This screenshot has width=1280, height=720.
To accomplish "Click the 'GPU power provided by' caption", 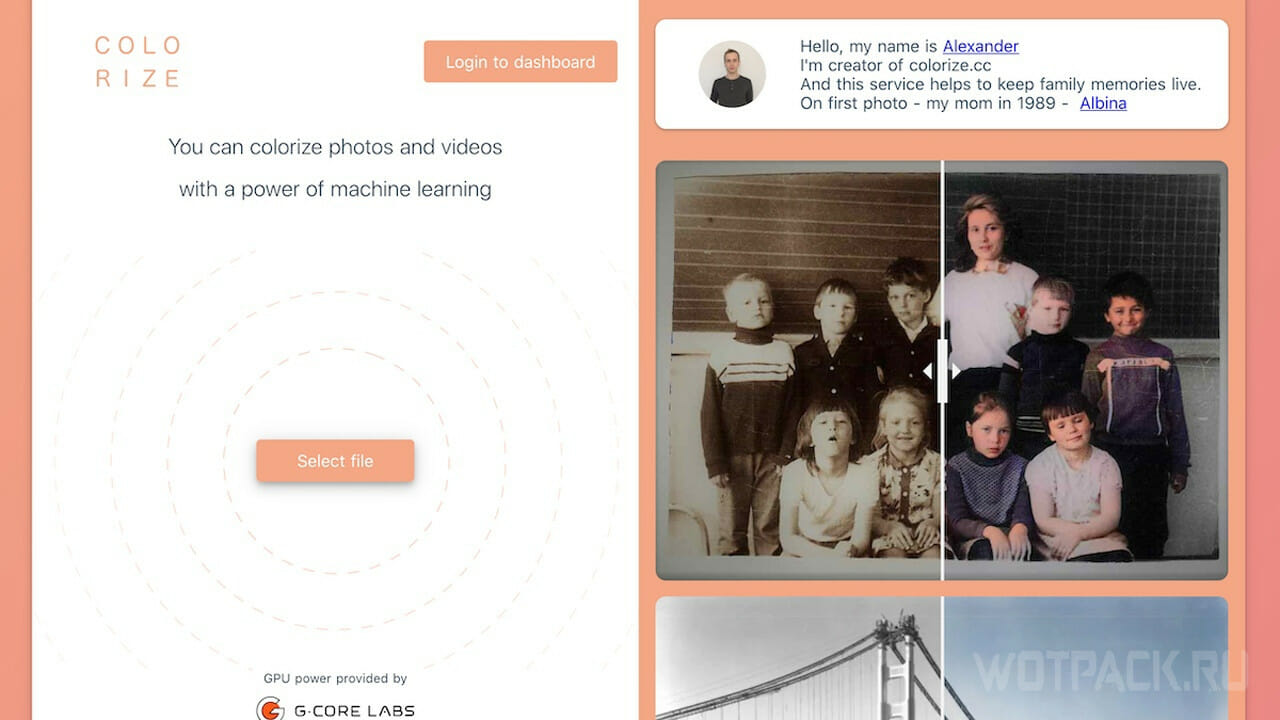I will 335,678.
